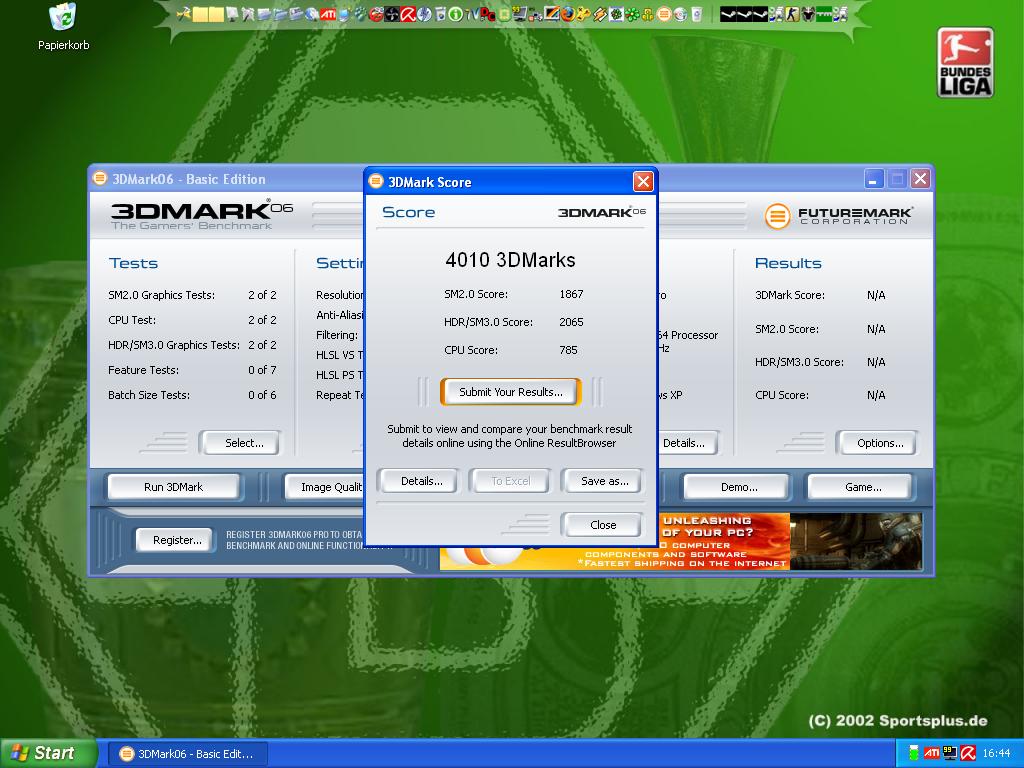This screenshot has height=768, width=1024.
Task: Open Avira red umbrella icon in top dock
Action: click(x=408, y=14)
